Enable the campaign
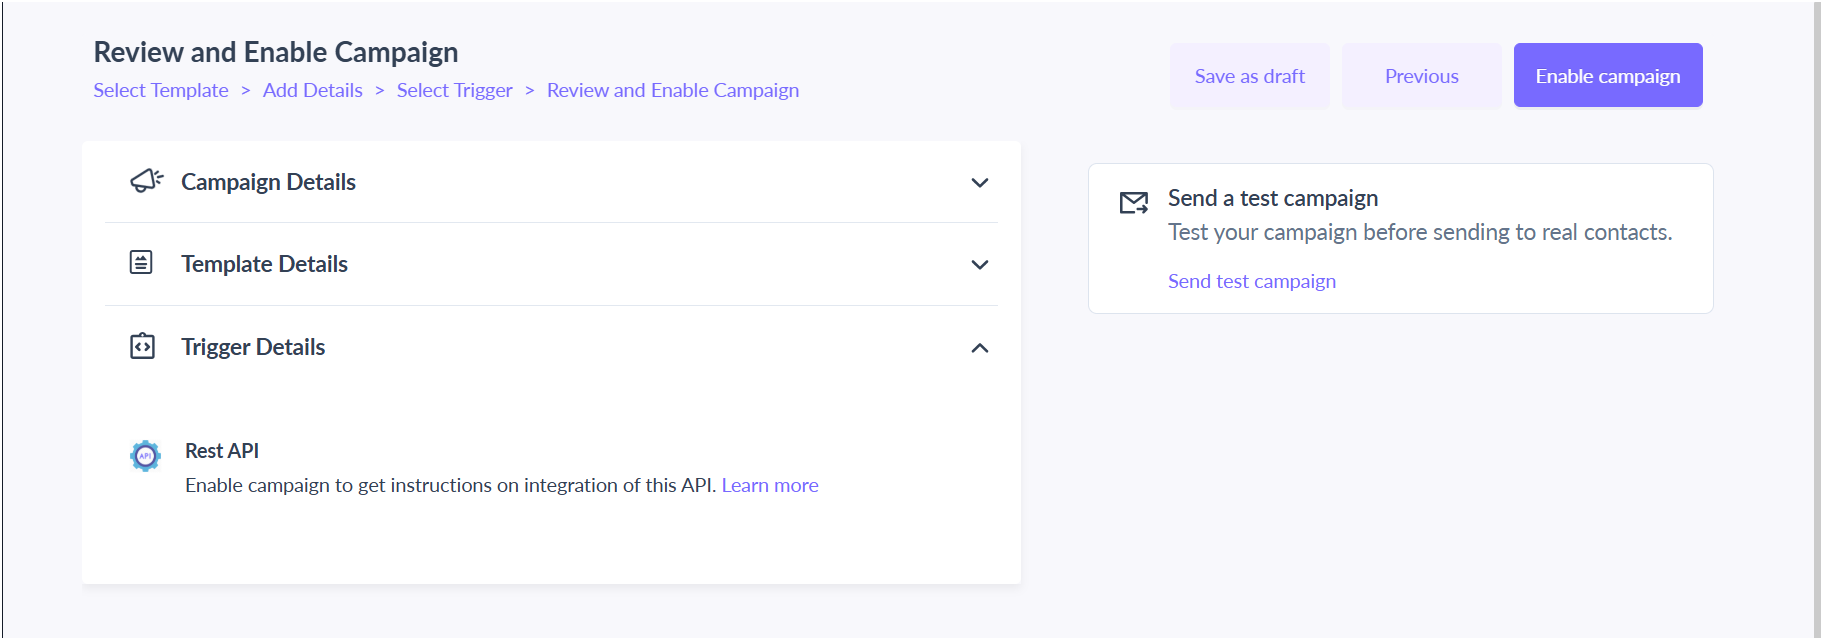Image resolution: width=1823 pixels, height=640 pixels. (1608, 75)
